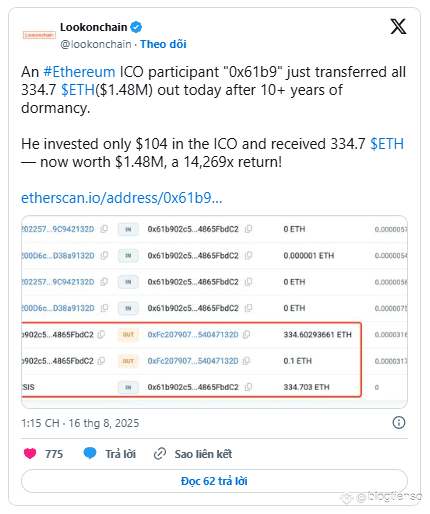Click the 0xFc207907...54047132D address in 0.1 ETH row
This screenshot has height=514, width=430.
(193, 361)
